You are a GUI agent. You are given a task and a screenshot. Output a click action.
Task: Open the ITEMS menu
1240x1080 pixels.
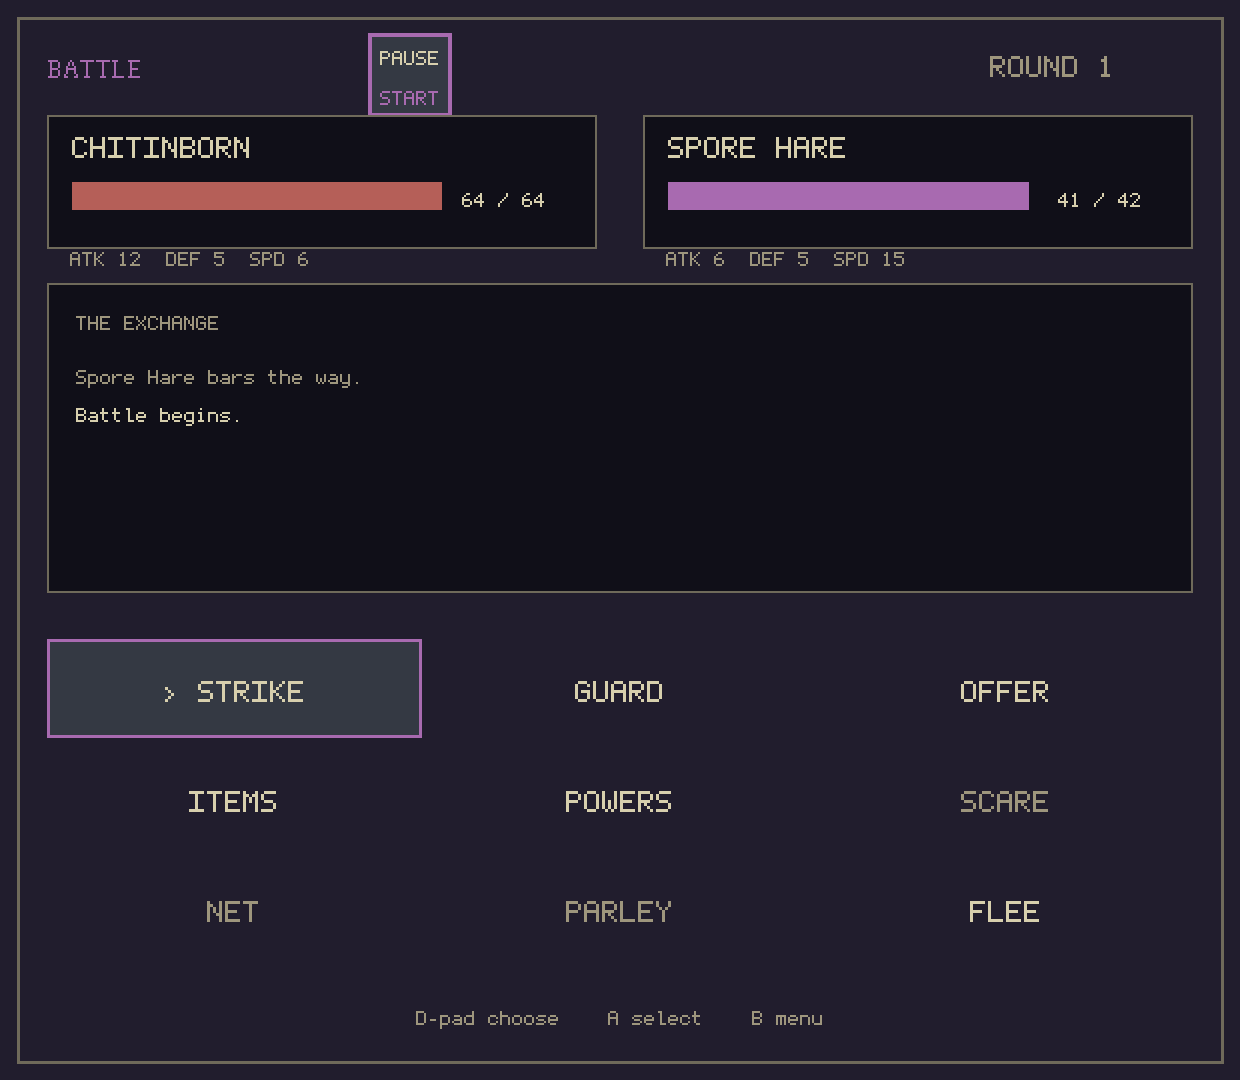click(x=233, y=802)
